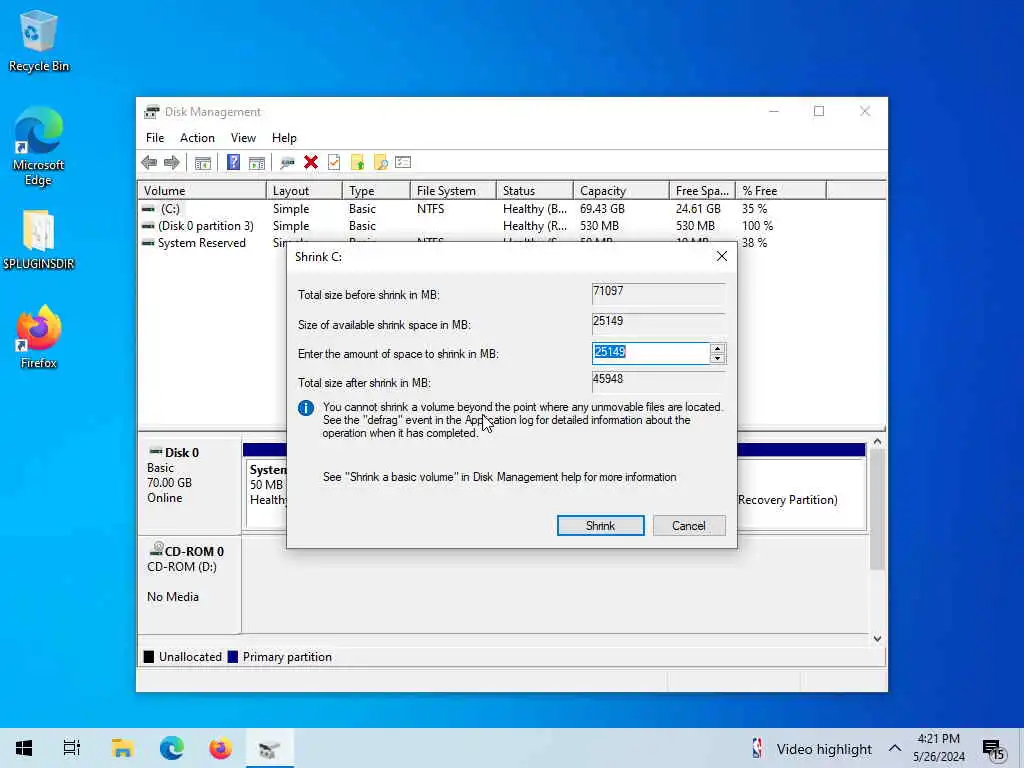This screenshot has width=1024, height=768.
Task: Toggle the Show/Hide Action Pane toolbar icon
Action: pos(257,163)
